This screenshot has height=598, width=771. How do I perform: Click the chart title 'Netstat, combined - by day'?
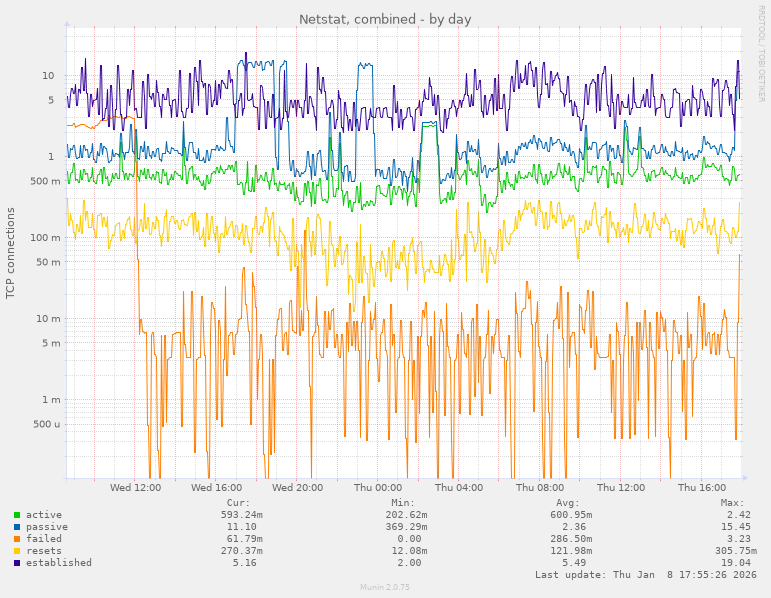385,19
